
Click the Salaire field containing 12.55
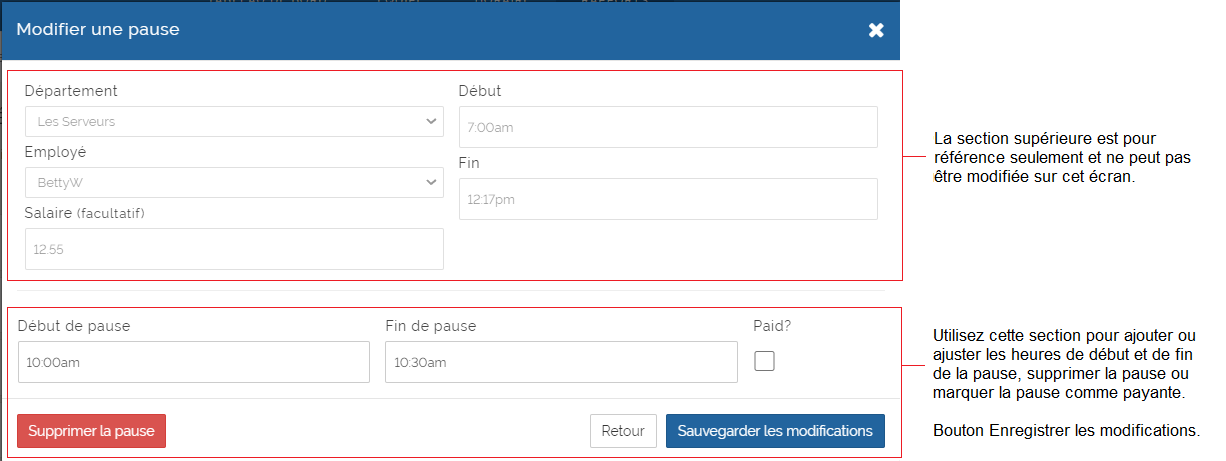pyautogui.click(x=234, y=249)
